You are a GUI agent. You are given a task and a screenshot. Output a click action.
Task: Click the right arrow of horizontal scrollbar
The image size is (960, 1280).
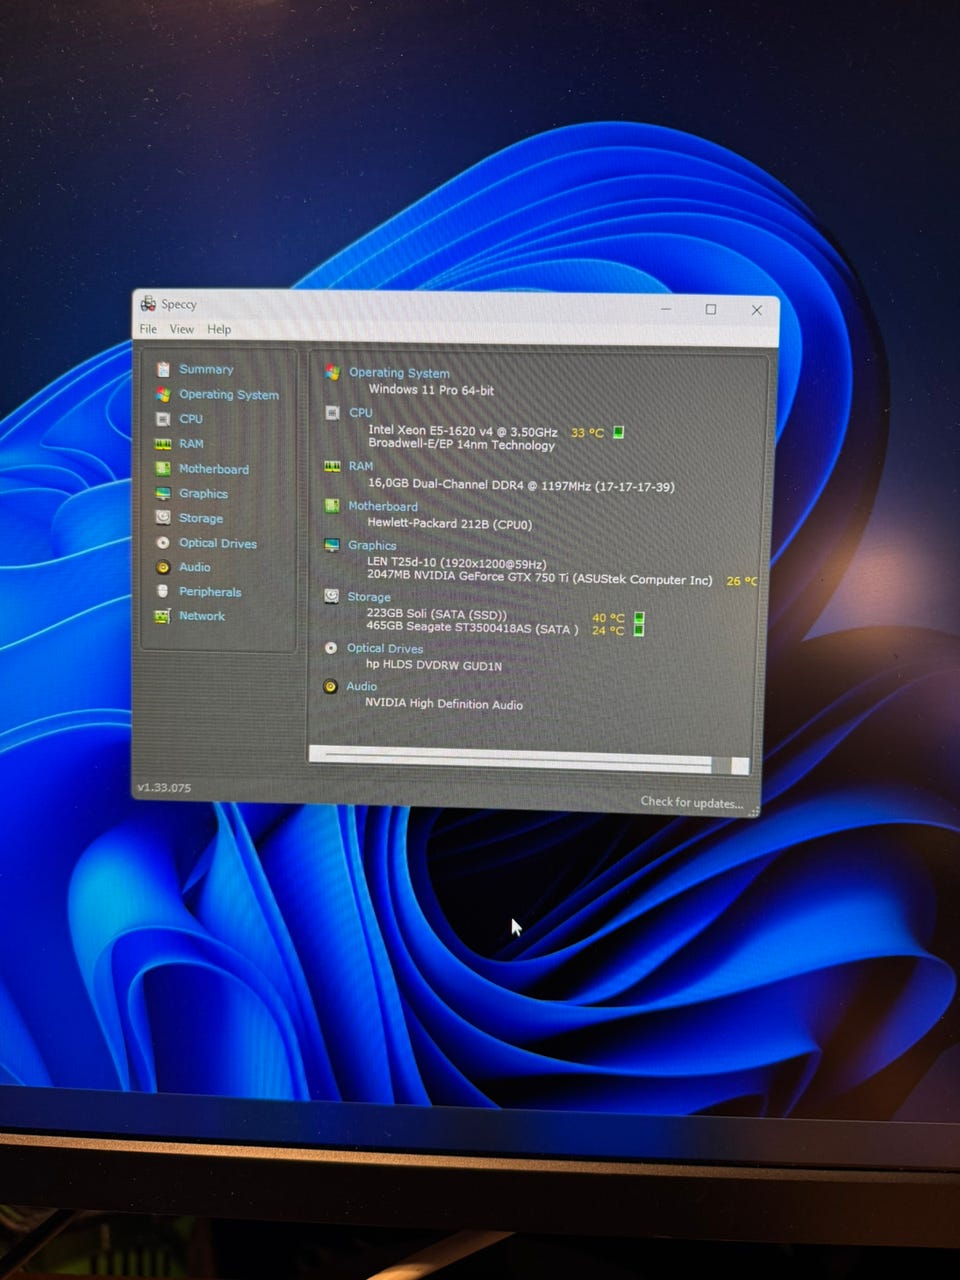point(740,766)
